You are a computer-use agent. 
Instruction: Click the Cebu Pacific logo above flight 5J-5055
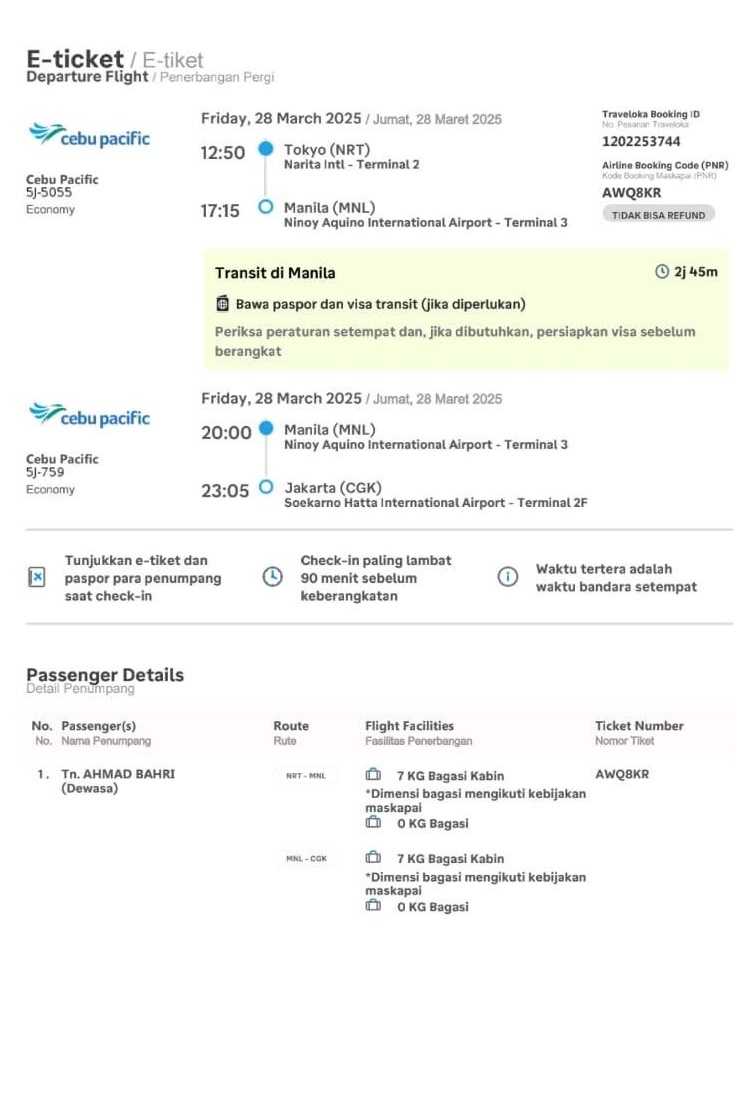(89, 136)
